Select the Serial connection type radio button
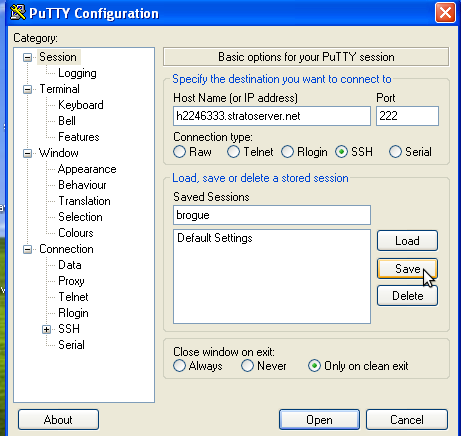Image resolution: width=461 pixels, height=436 pixels. click(x=395, y=152)
